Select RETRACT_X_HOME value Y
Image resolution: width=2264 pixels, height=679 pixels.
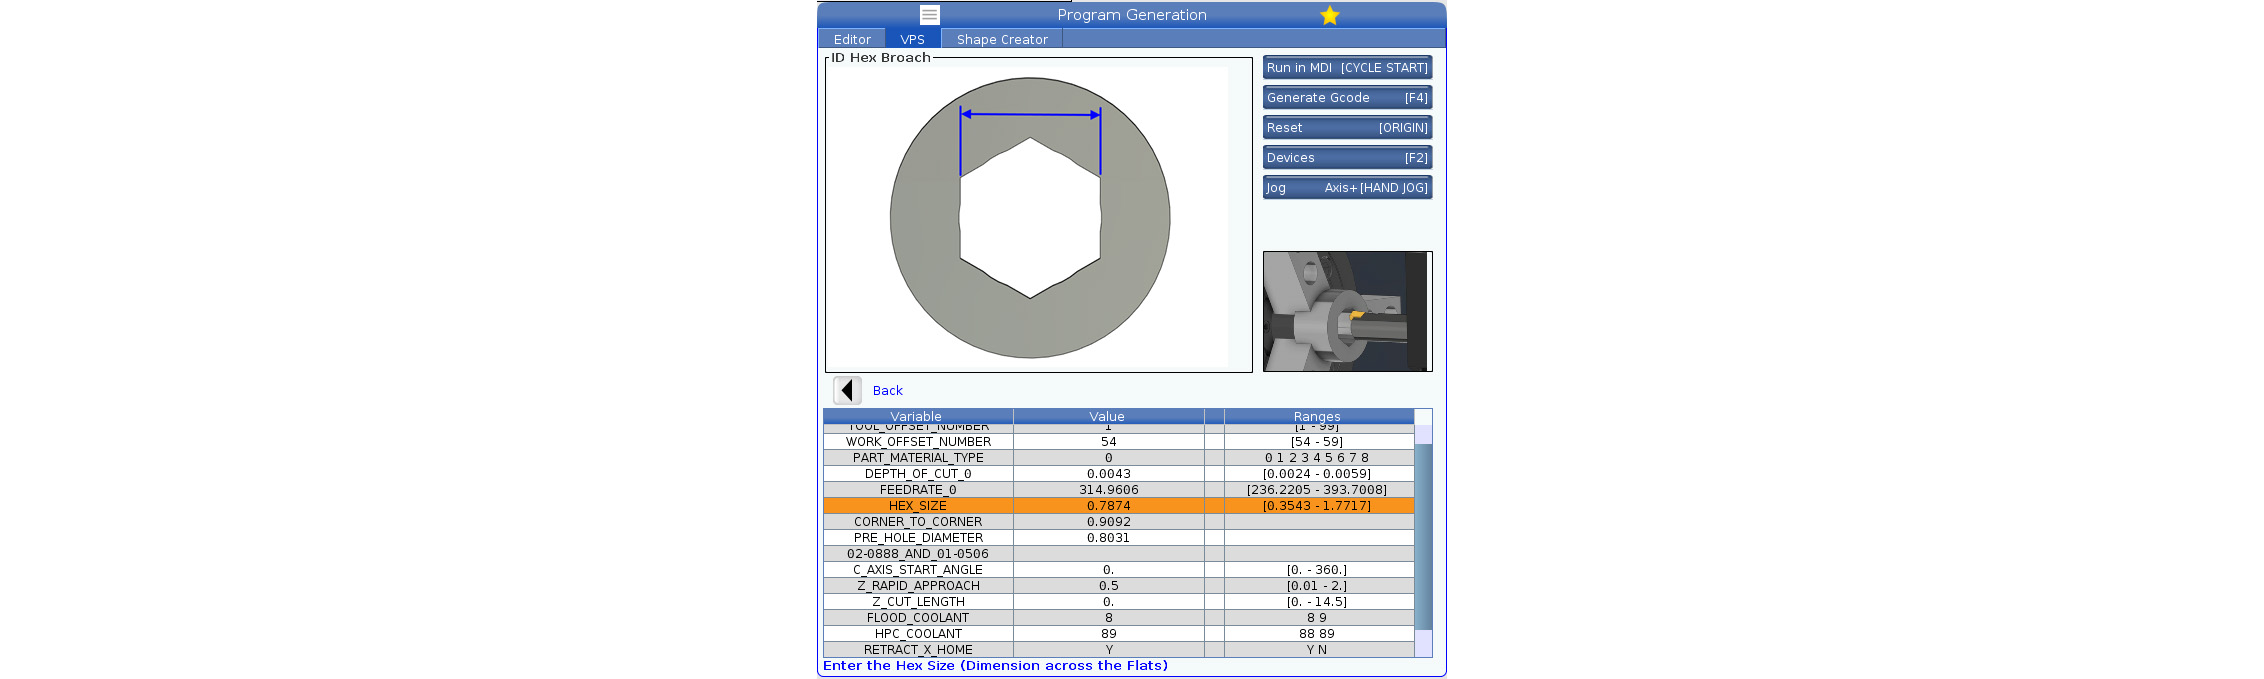point(1108,650)
